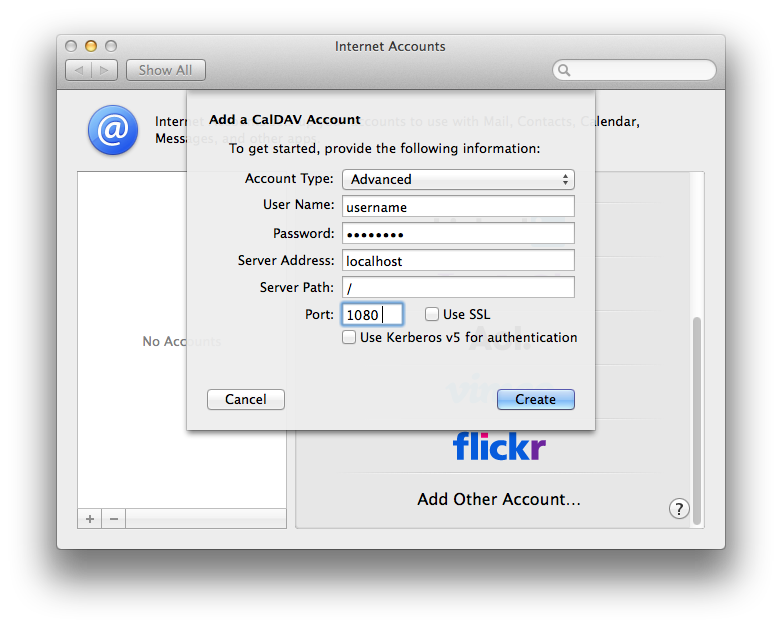782x628 pixels.
Task: Click the minus remove account button
Action: pyautogui.click(x=114, y=519)
